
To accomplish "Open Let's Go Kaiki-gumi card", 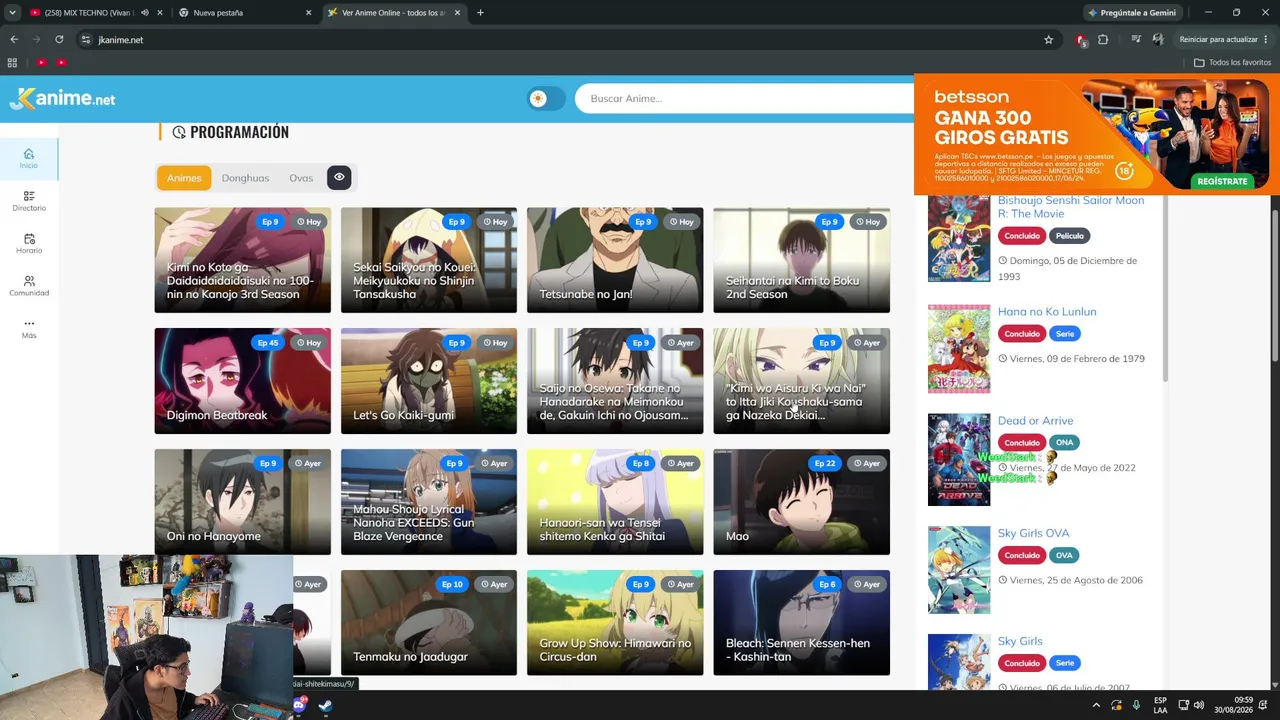I will point(429,381).
